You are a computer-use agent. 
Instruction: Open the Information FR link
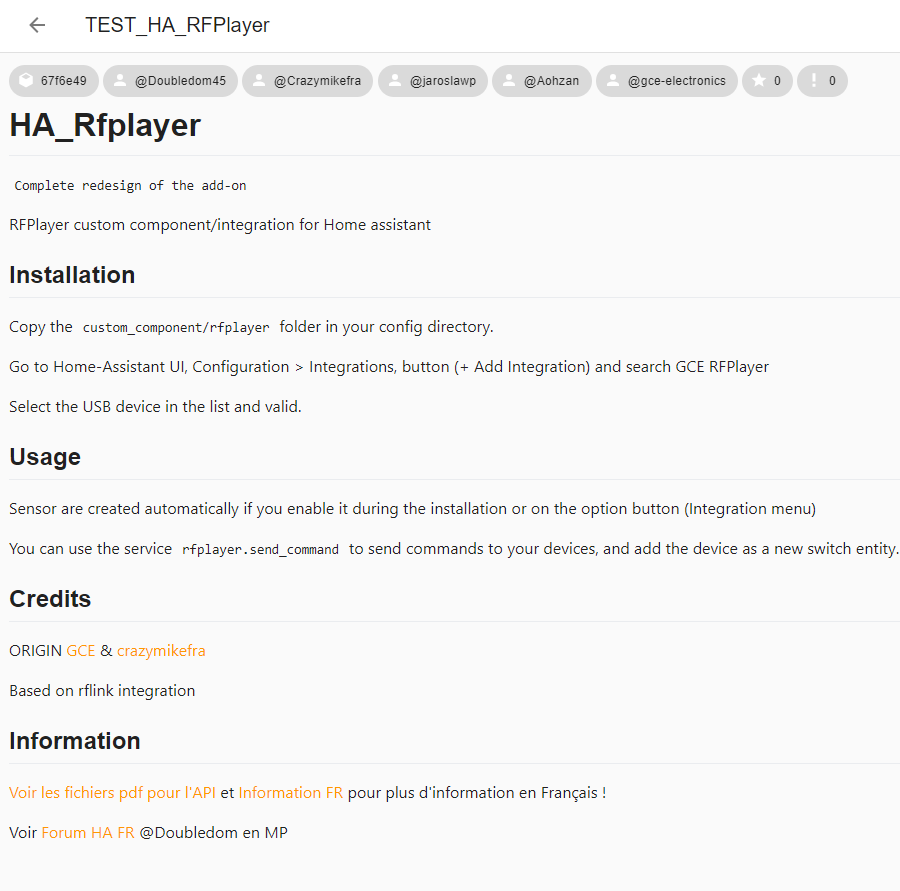coord(290,792)
